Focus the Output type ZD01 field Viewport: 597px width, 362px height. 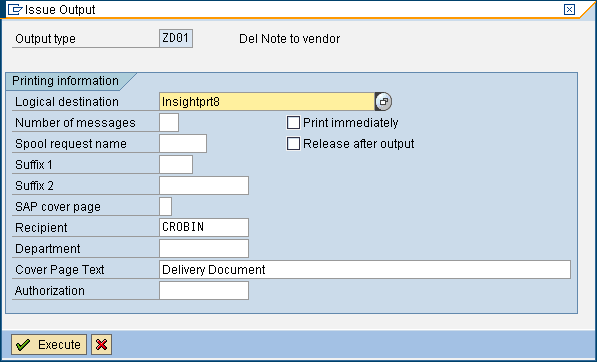pyautogui.click(x=176, y=38)
